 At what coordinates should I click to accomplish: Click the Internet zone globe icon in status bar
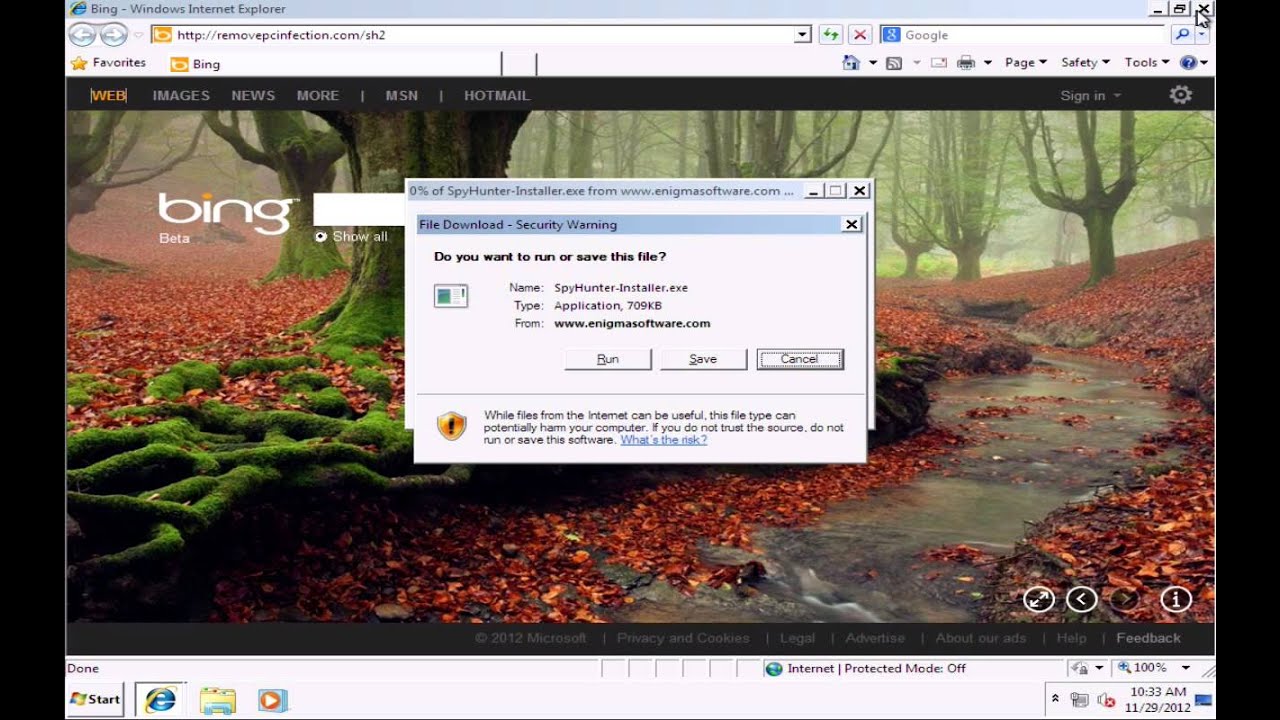click(774, 668)
